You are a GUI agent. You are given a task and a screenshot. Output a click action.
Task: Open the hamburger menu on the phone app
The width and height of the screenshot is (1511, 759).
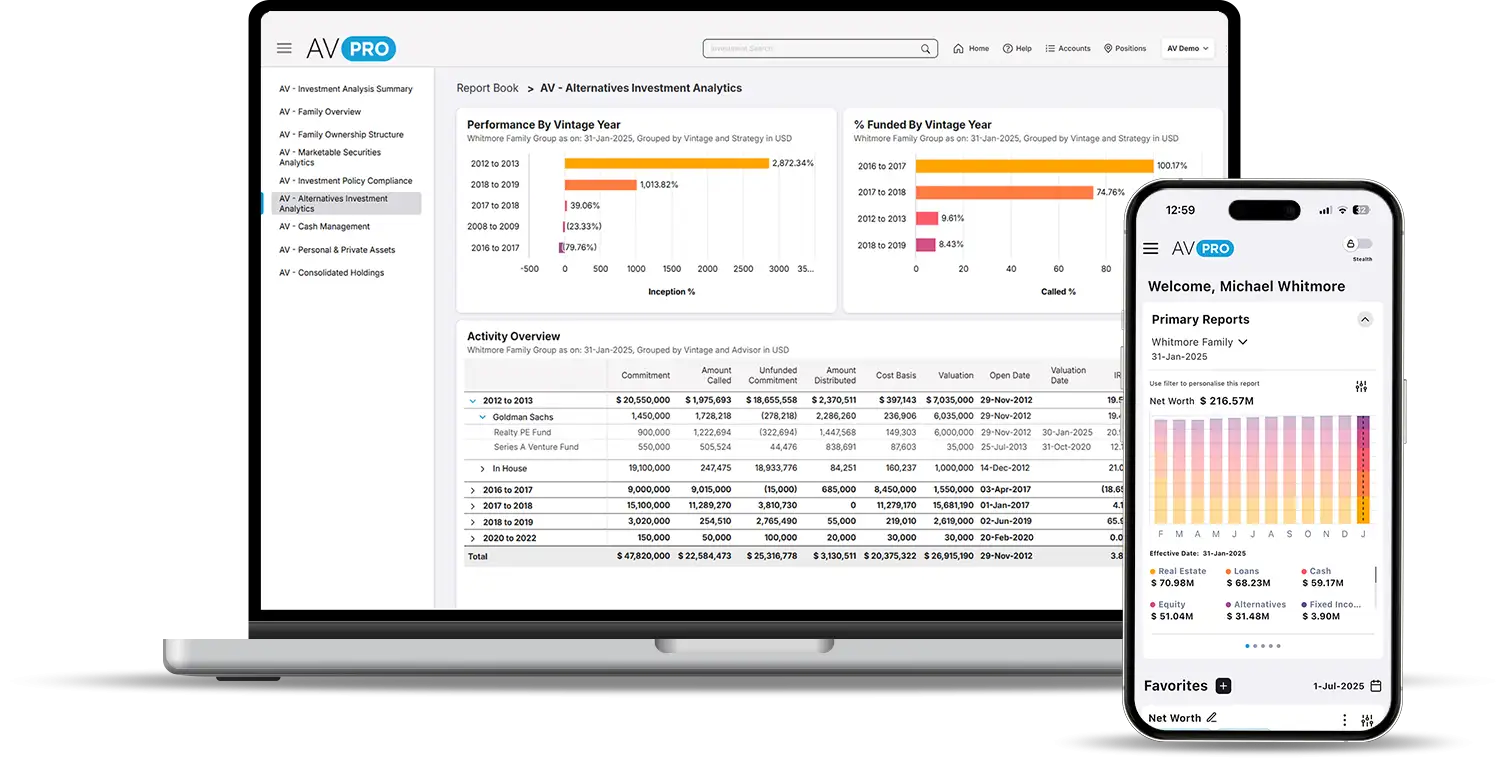click(x=1150, y=249)
